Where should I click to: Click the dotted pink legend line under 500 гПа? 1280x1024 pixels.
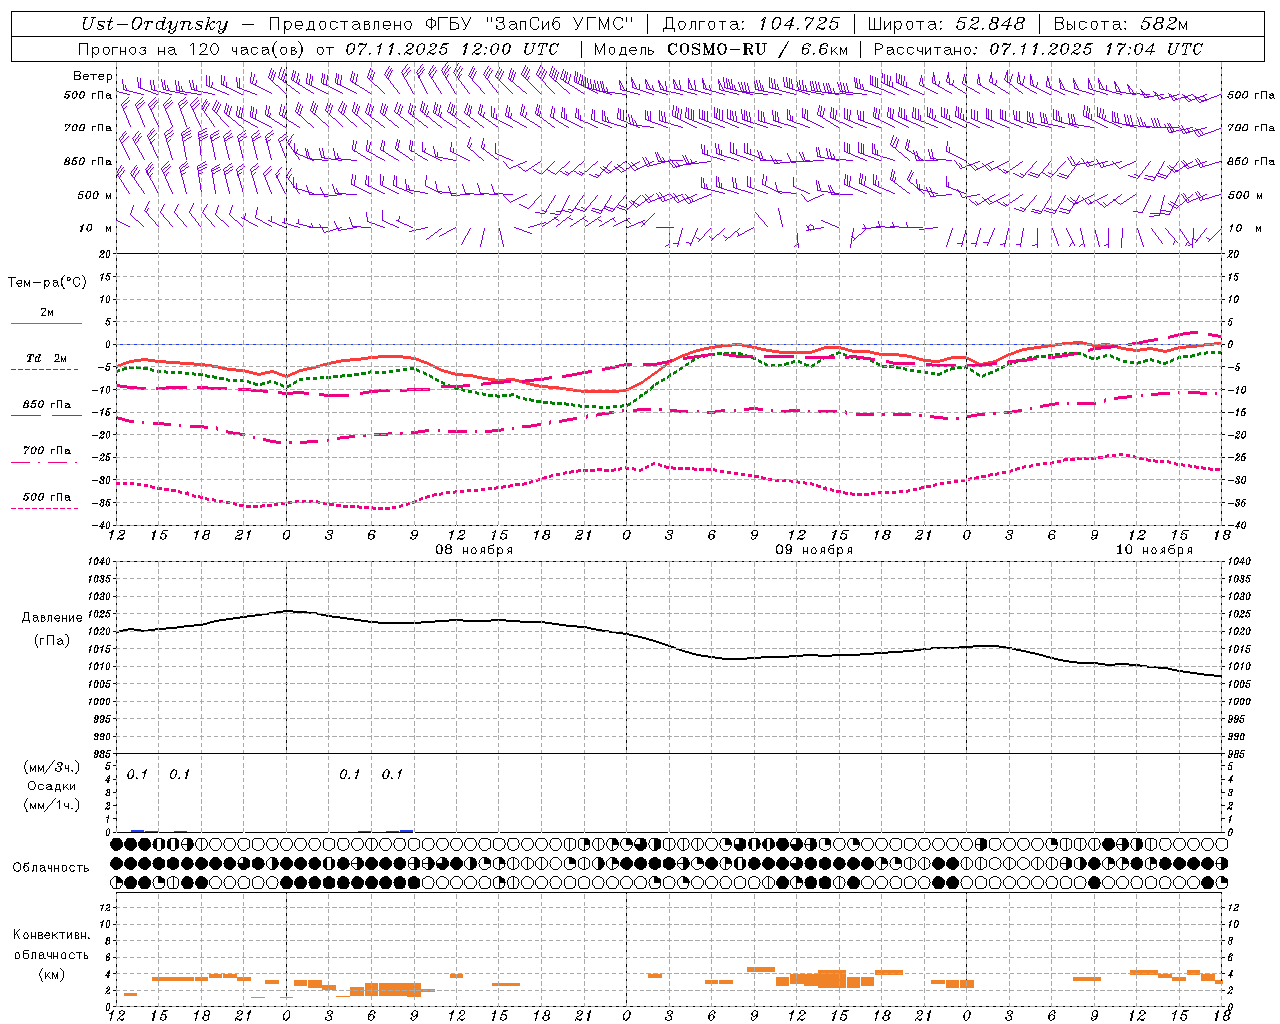[45, 508]
